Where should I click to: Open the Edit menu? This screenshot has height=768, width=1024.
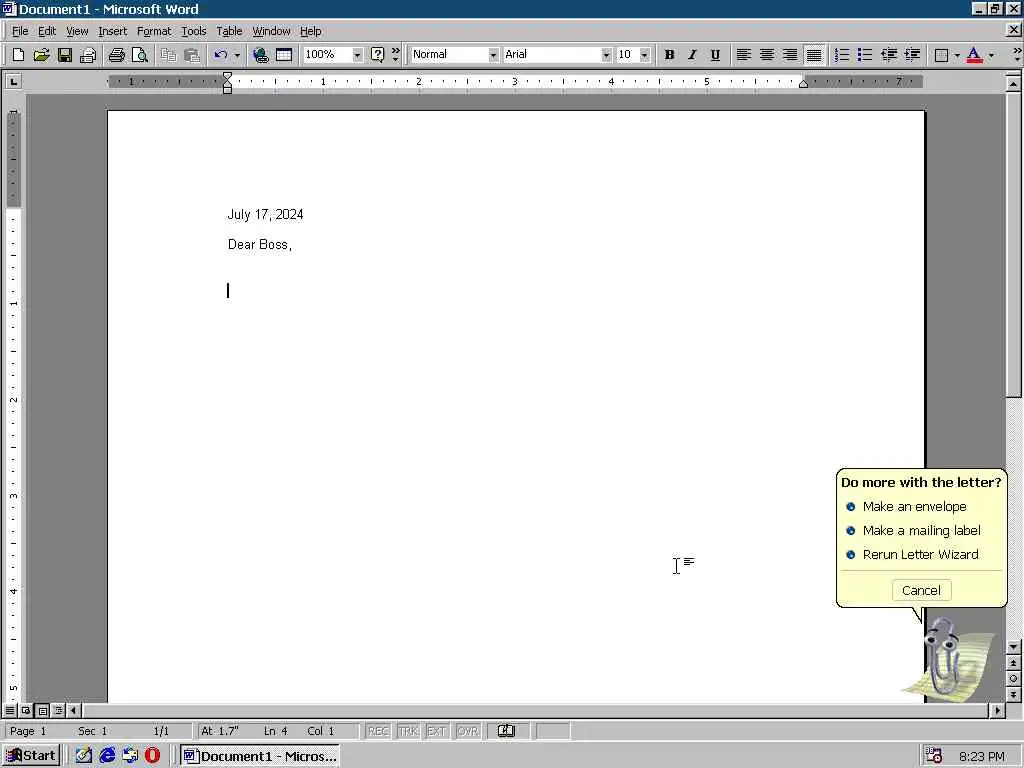click(46, 31)
